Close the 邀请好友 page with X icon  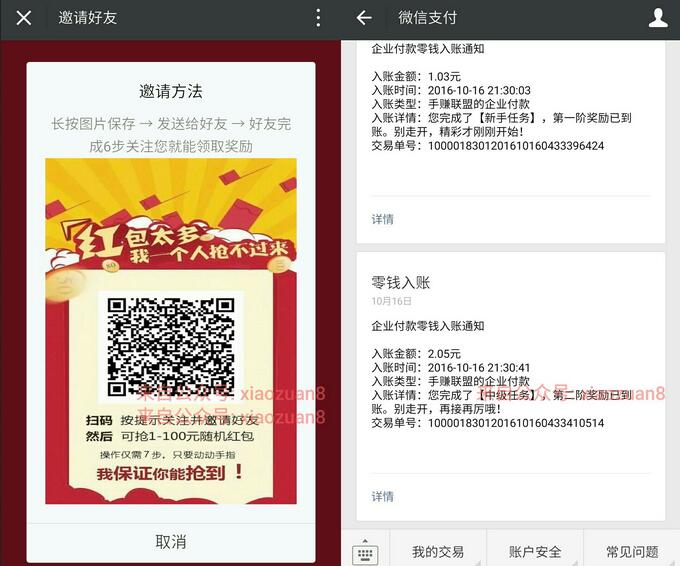23,18
